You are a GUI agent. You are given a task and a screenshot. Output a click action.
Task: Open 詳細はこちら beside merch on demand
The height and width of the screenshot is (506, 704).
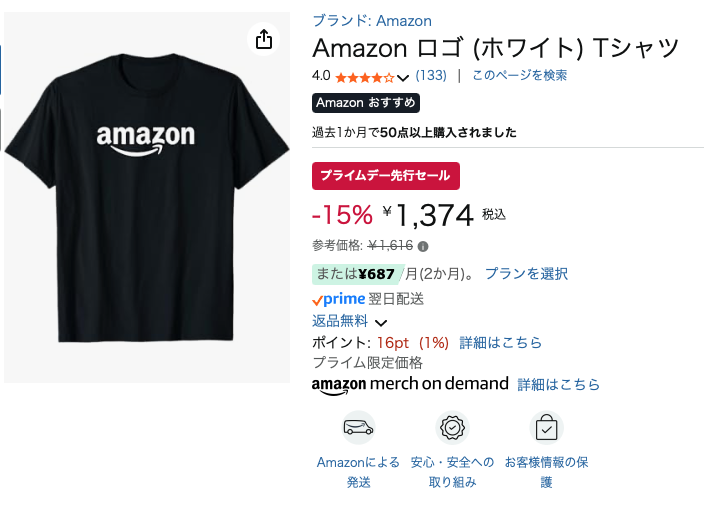click(558, 384)
